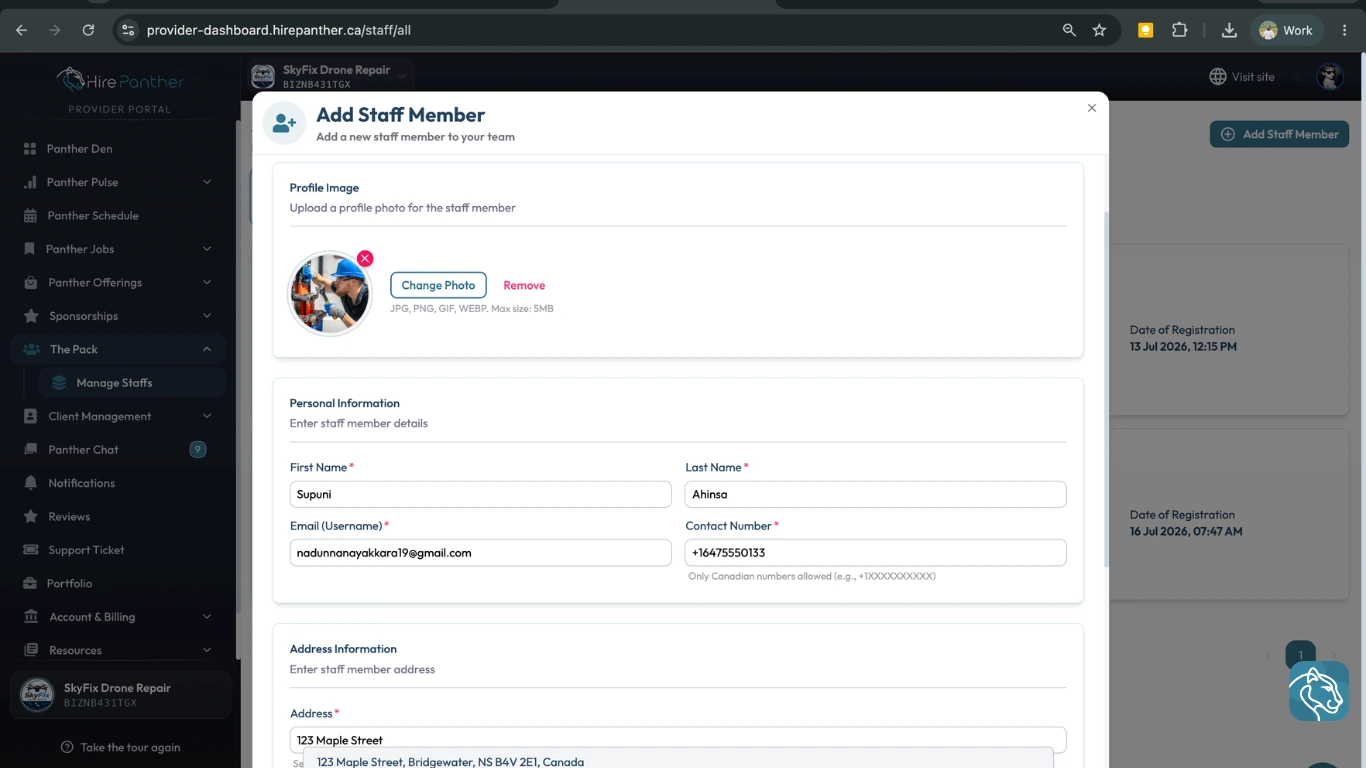Click the Visit site globe icon

[x=1217, y=77]
